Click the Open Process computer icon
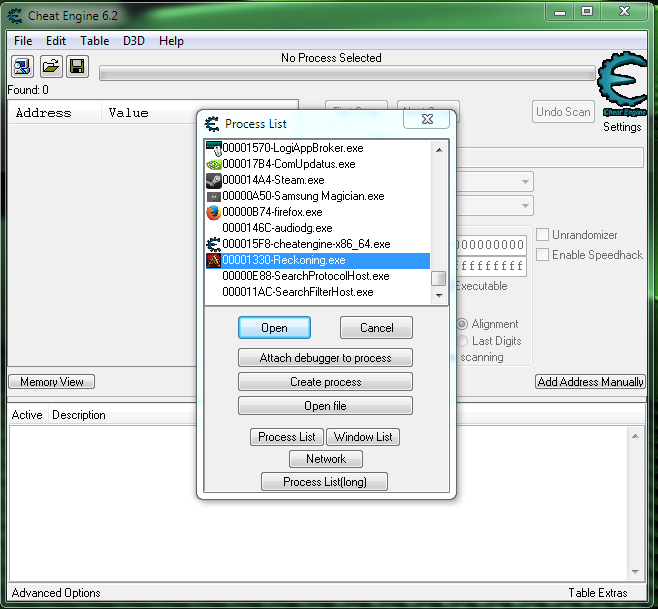658x609 pixels. click(22, 66)
